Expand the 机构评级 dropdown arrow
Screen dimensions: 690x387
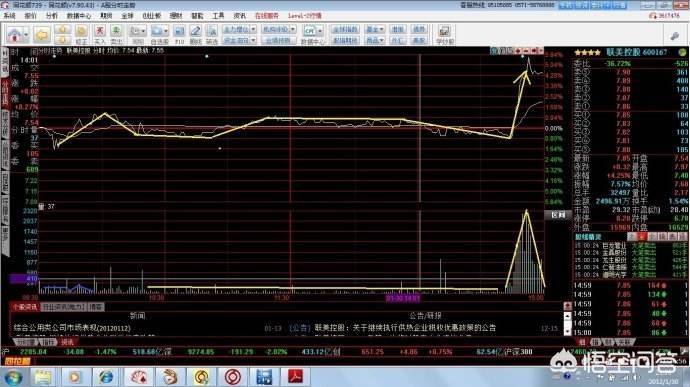pos(293,29)
